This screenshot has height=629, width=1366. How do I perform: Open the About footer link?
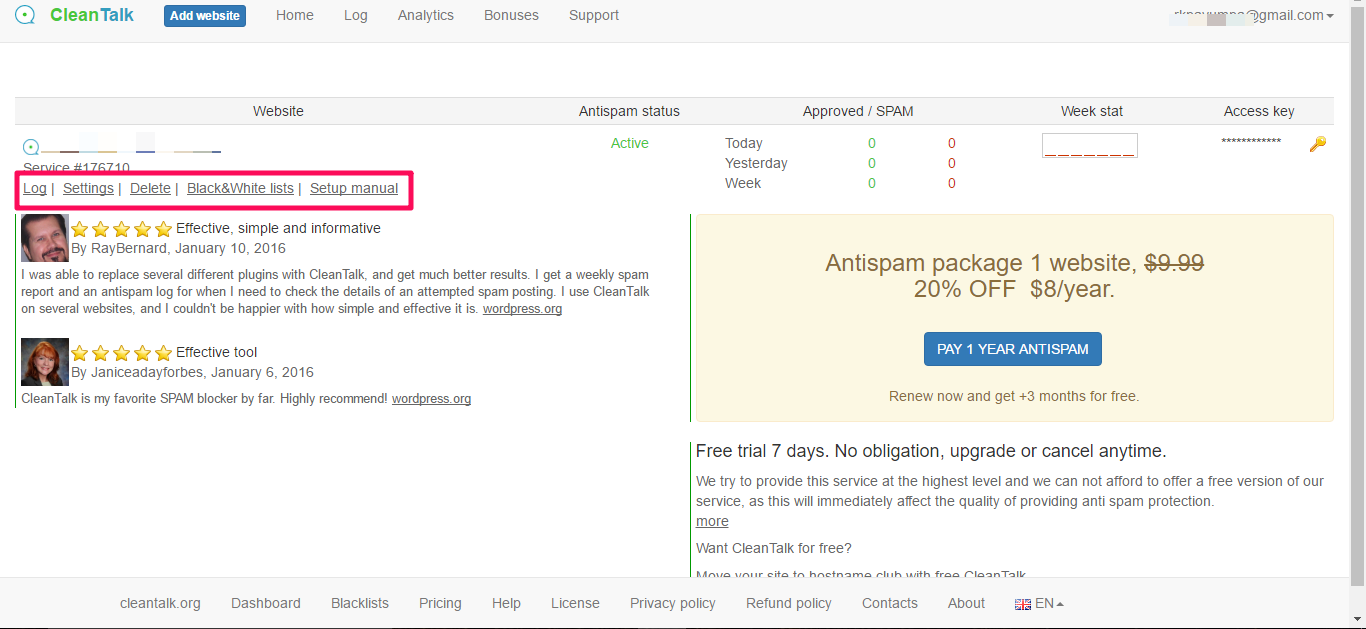pos(966,603)
